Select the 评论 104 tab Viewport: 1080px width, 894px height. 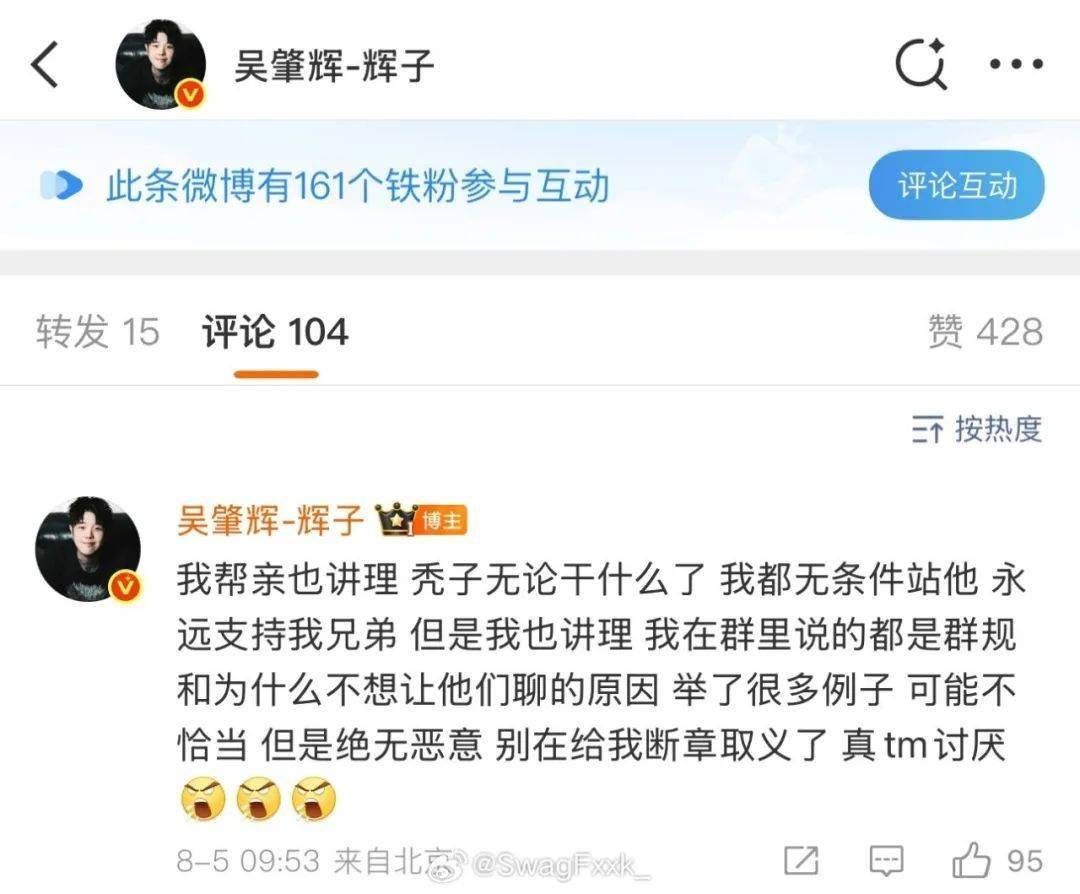tap(276, 331)
